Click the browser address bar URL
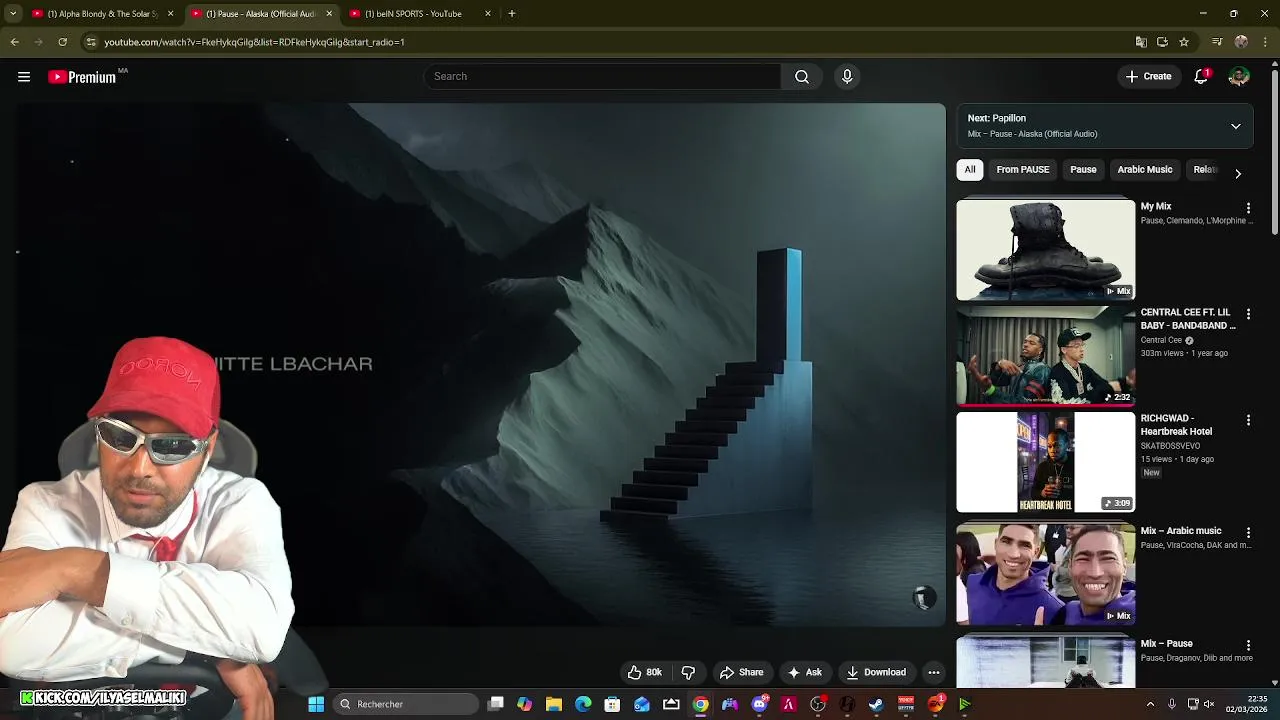Image resolution: width=1280 pixels, height=720 pixels. 254,42
